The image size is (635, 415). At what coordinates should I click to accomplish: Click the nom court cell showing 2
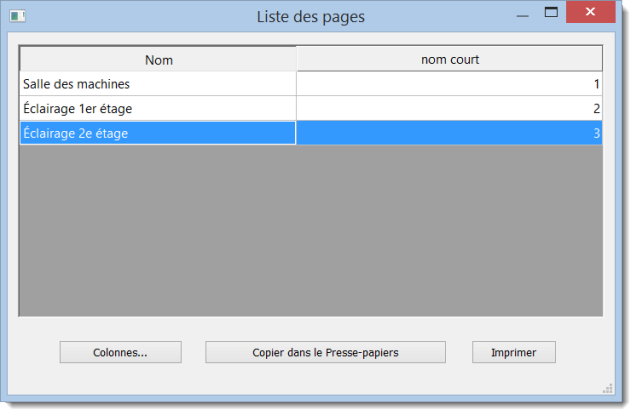tap(450, 109)
